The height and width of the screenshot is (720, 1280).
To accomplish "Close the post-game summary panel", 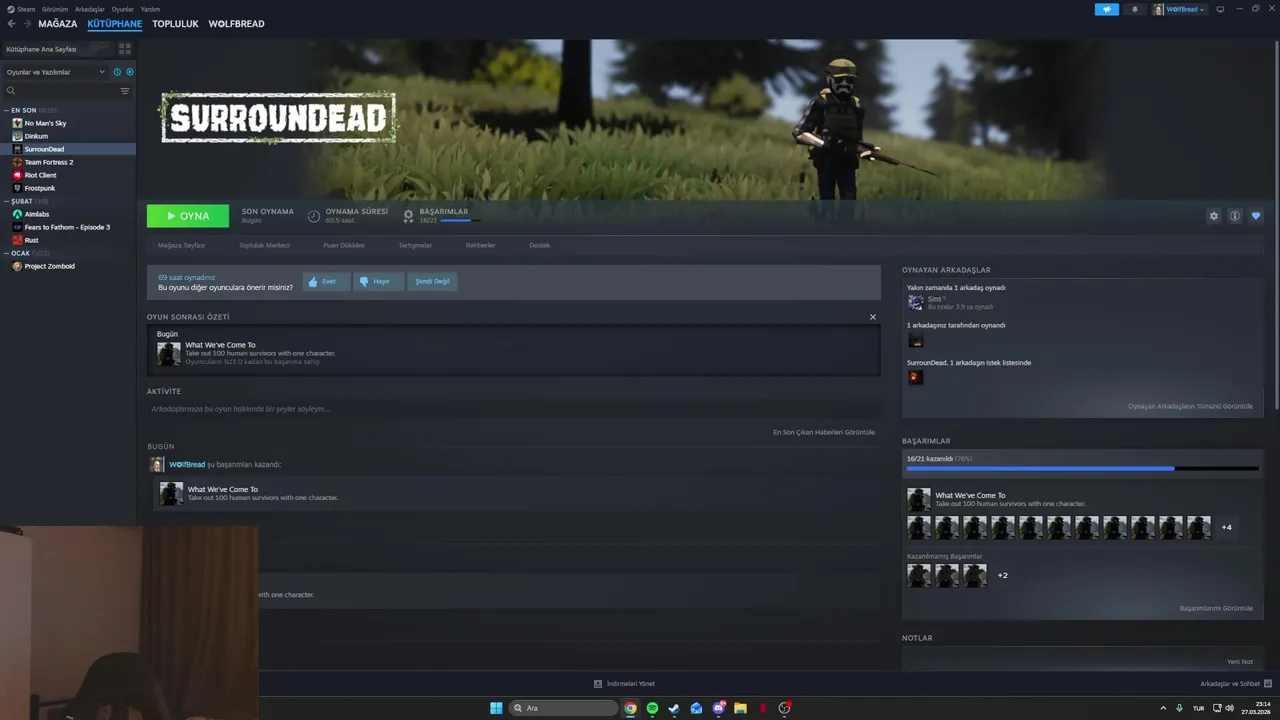I will 872,317.
